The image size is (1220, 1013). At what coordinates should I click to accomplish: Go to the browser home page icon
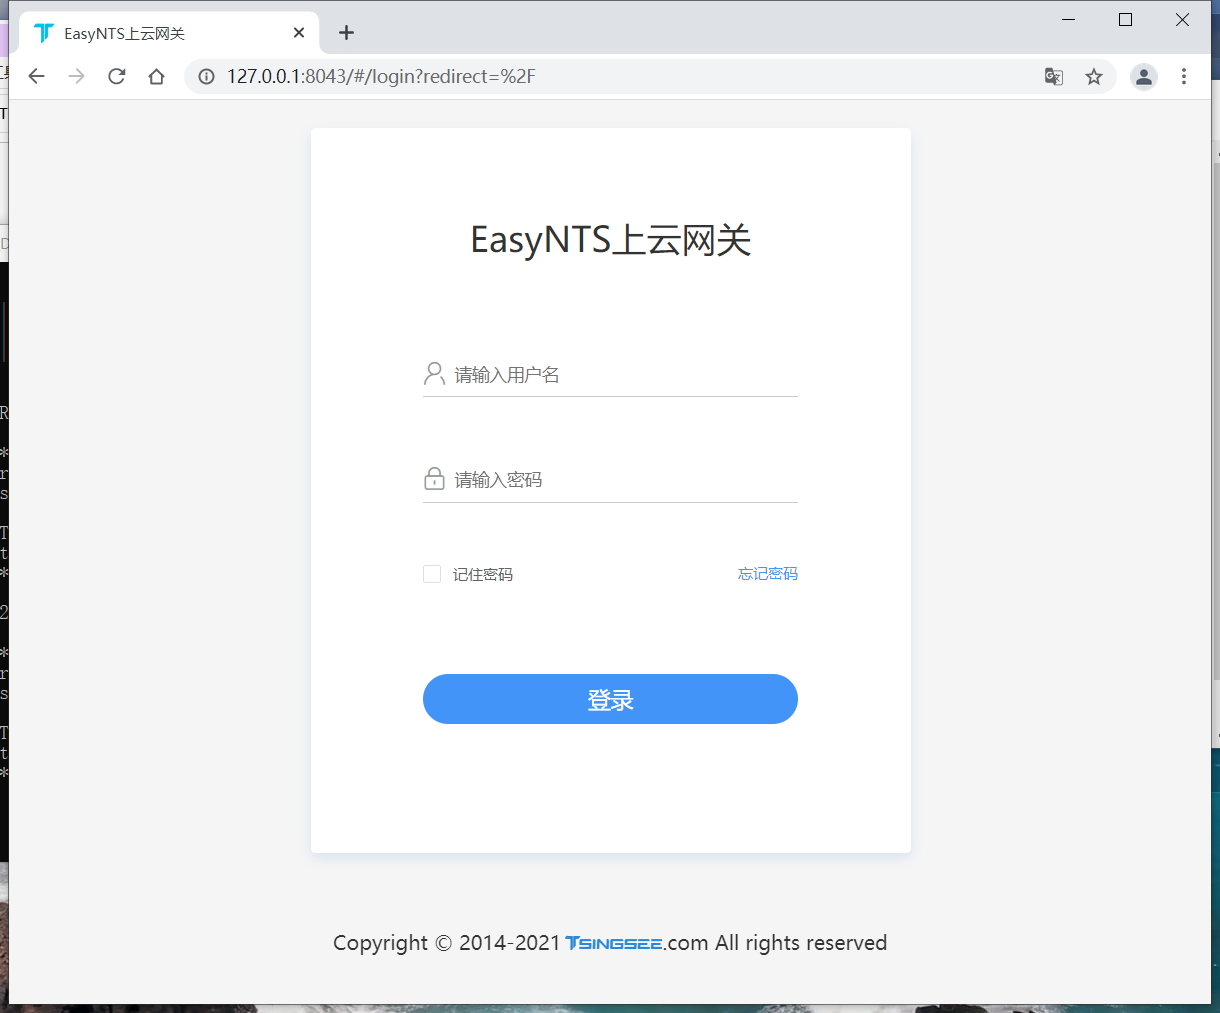click(156, 76)
